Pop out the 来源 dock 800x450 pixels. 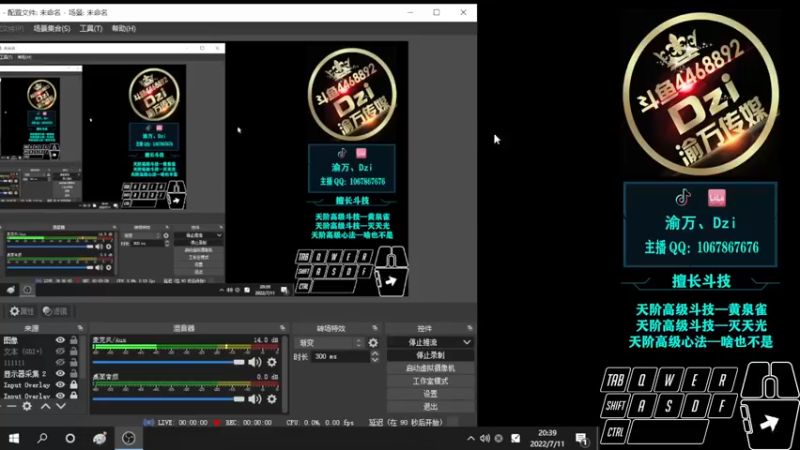[80, 328]
